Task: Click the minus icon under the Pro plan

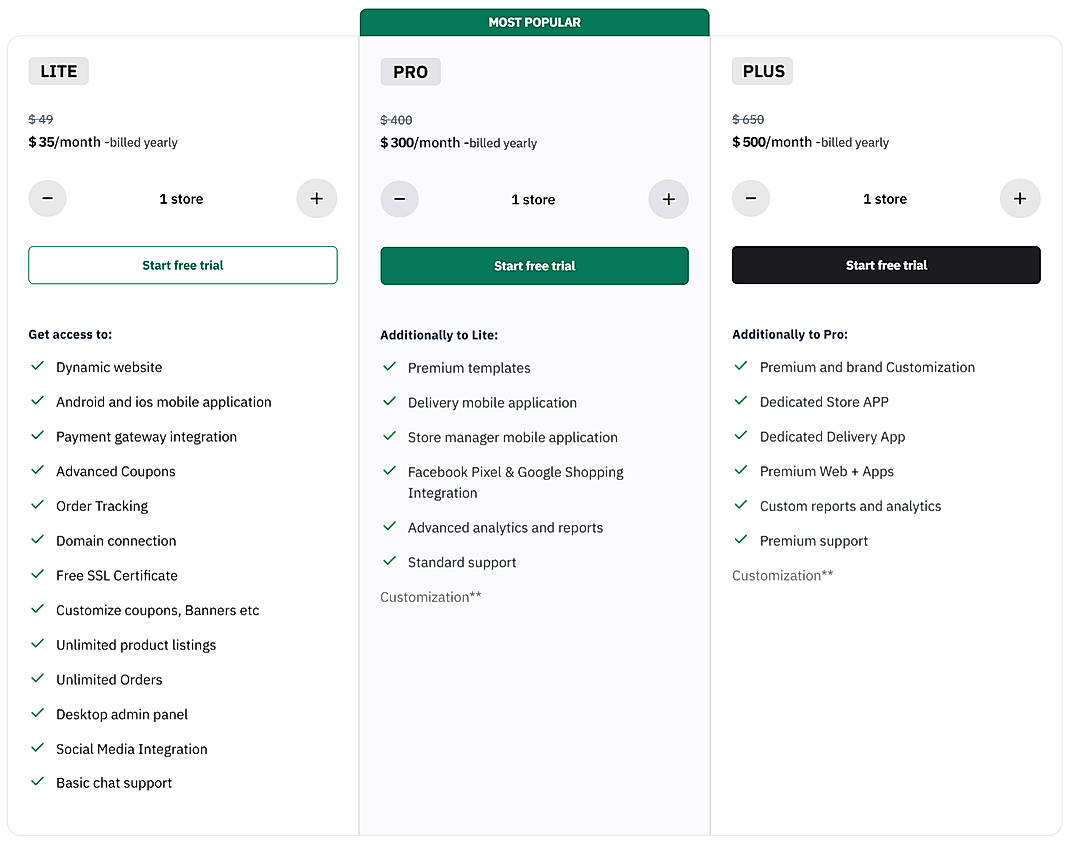Action: pos(399,199)
